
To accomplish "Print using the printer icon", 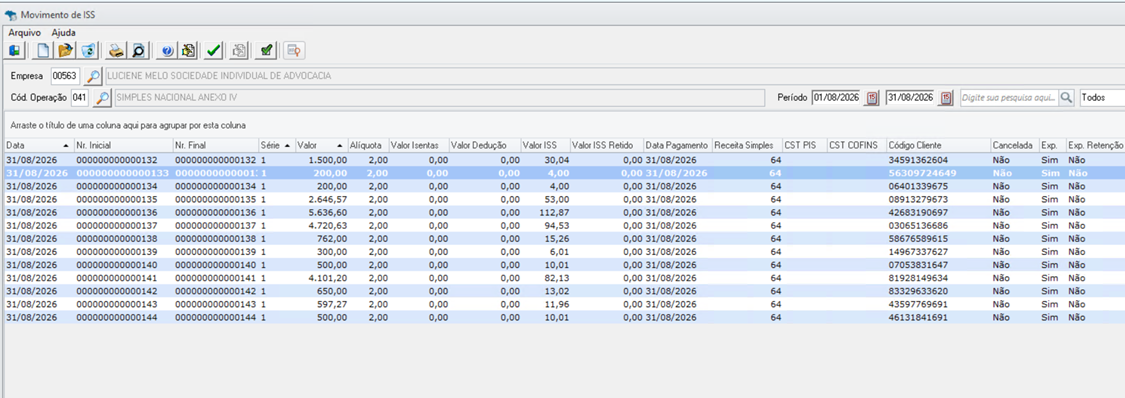I will tap(116, 50).
